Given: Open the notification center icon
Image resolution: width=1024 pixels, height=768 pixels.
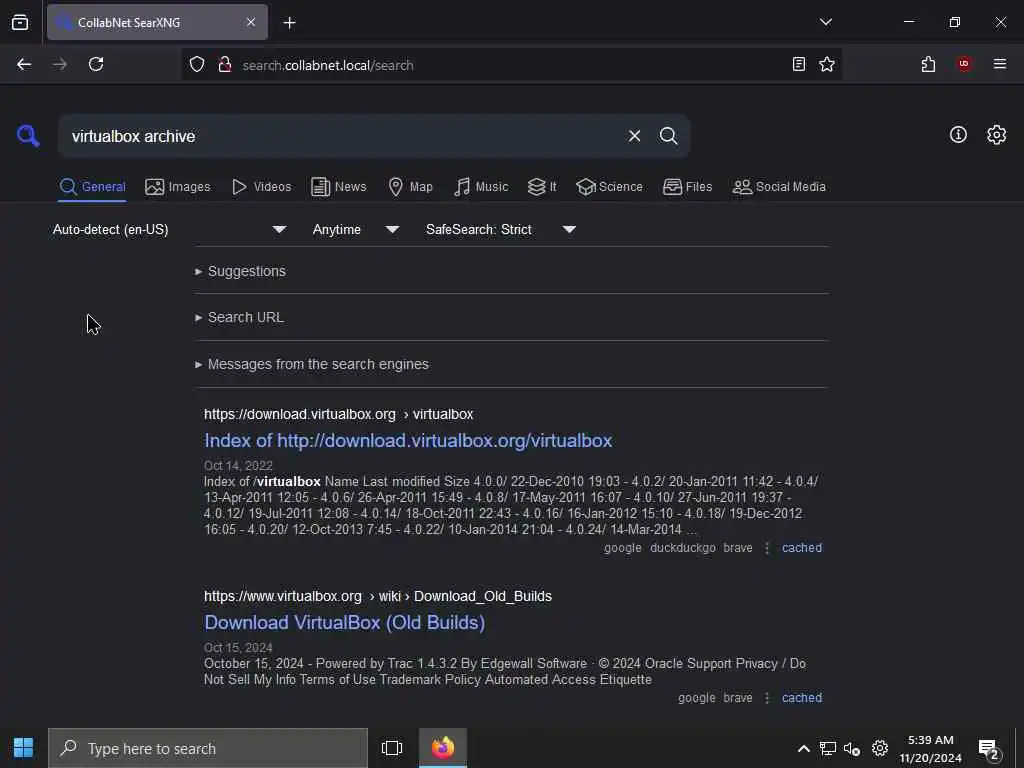Looking at the screenshot, I should click(x=988, y=748).
